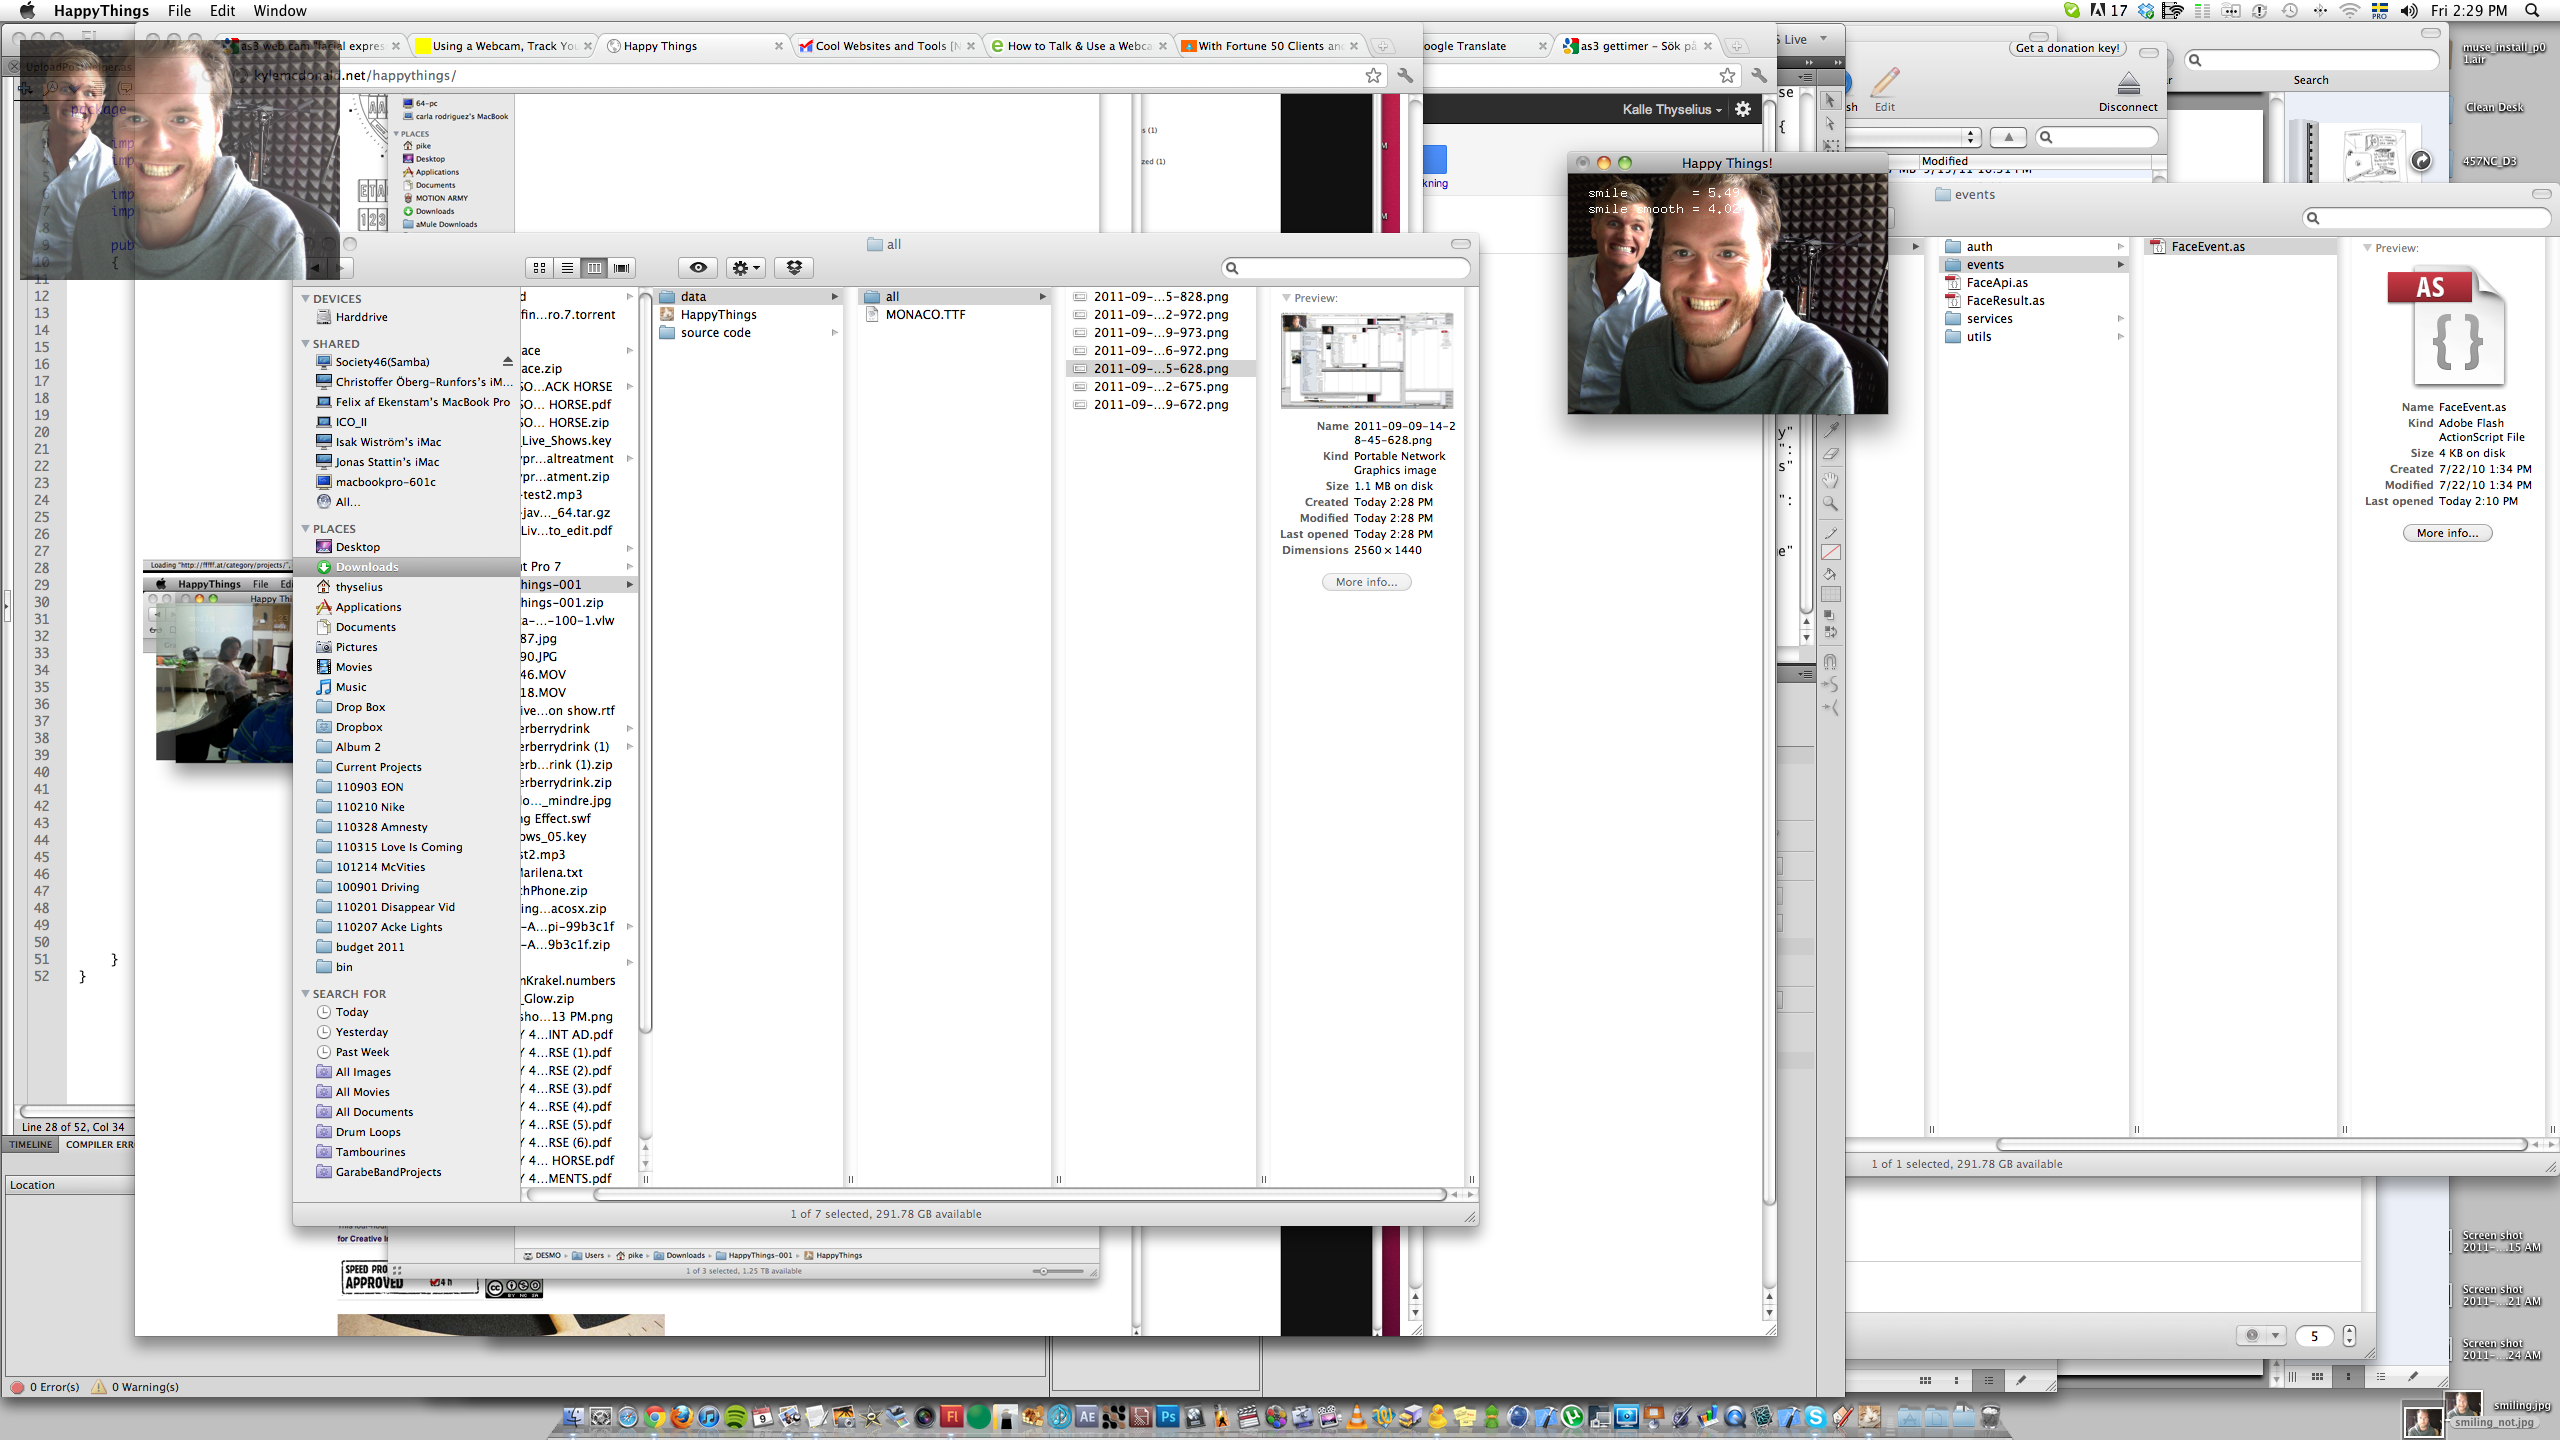Eject the Society46(Samba) share
This screenshot has width=2560, height=1440.
(507, 362)
